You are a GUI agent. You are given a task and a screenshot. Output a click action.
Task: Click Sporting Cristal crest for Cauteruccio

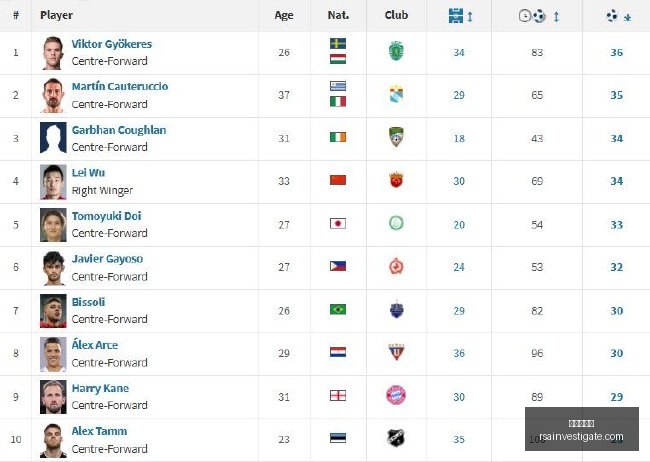[396, 94]
